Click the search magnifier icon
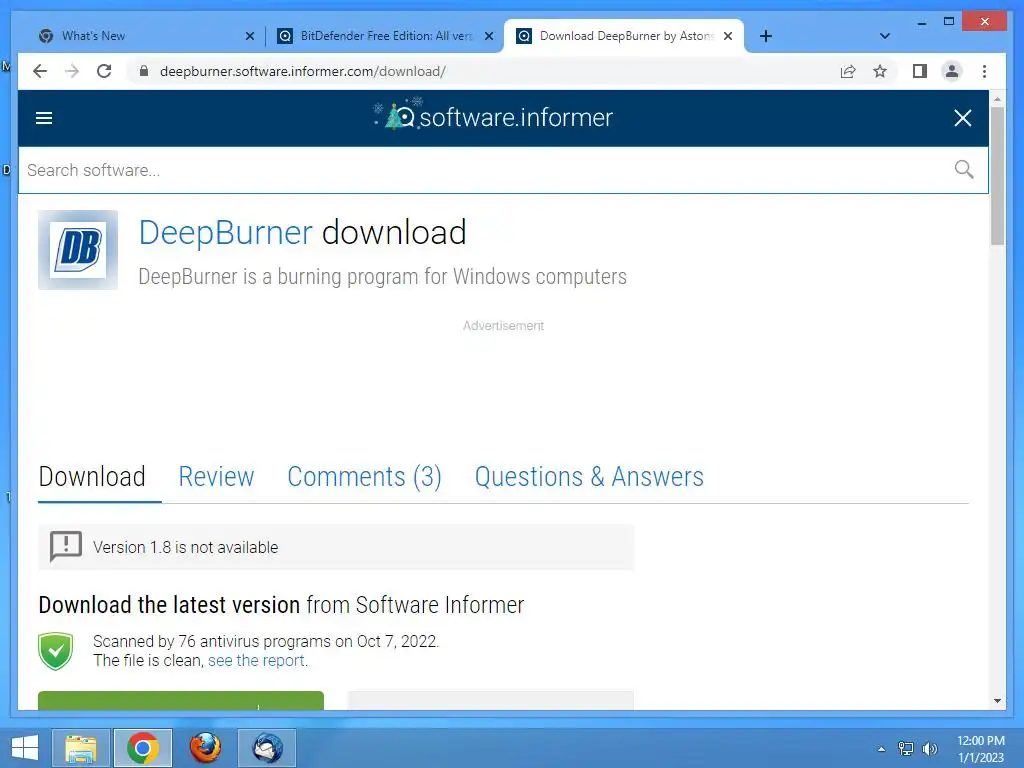Screen dimensions: 1024x768 point(963,170)
